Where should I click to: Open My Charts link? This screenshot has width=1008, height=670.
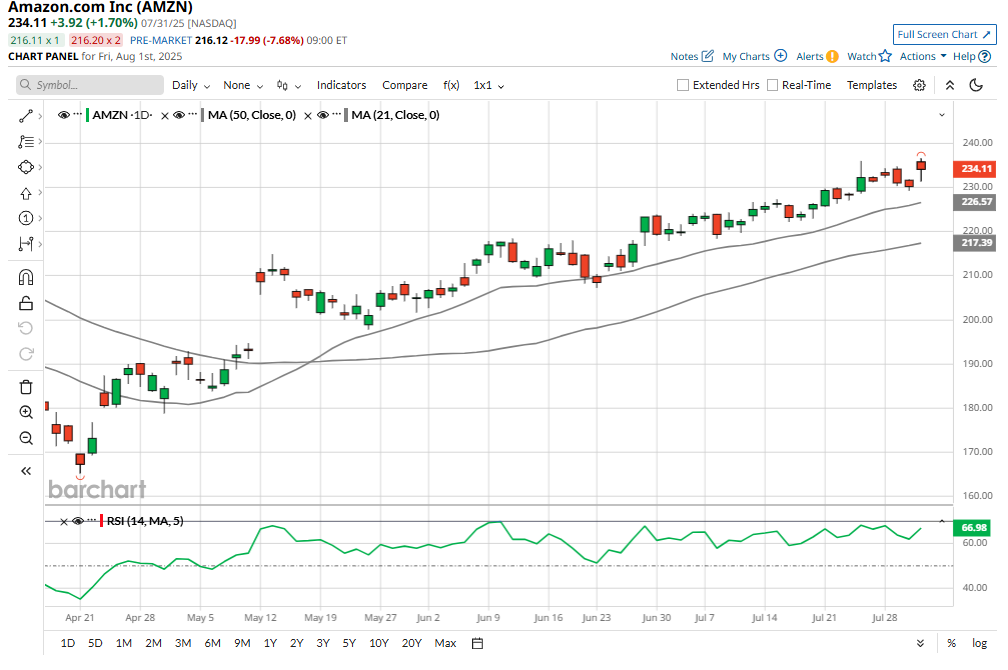point(754,56)
